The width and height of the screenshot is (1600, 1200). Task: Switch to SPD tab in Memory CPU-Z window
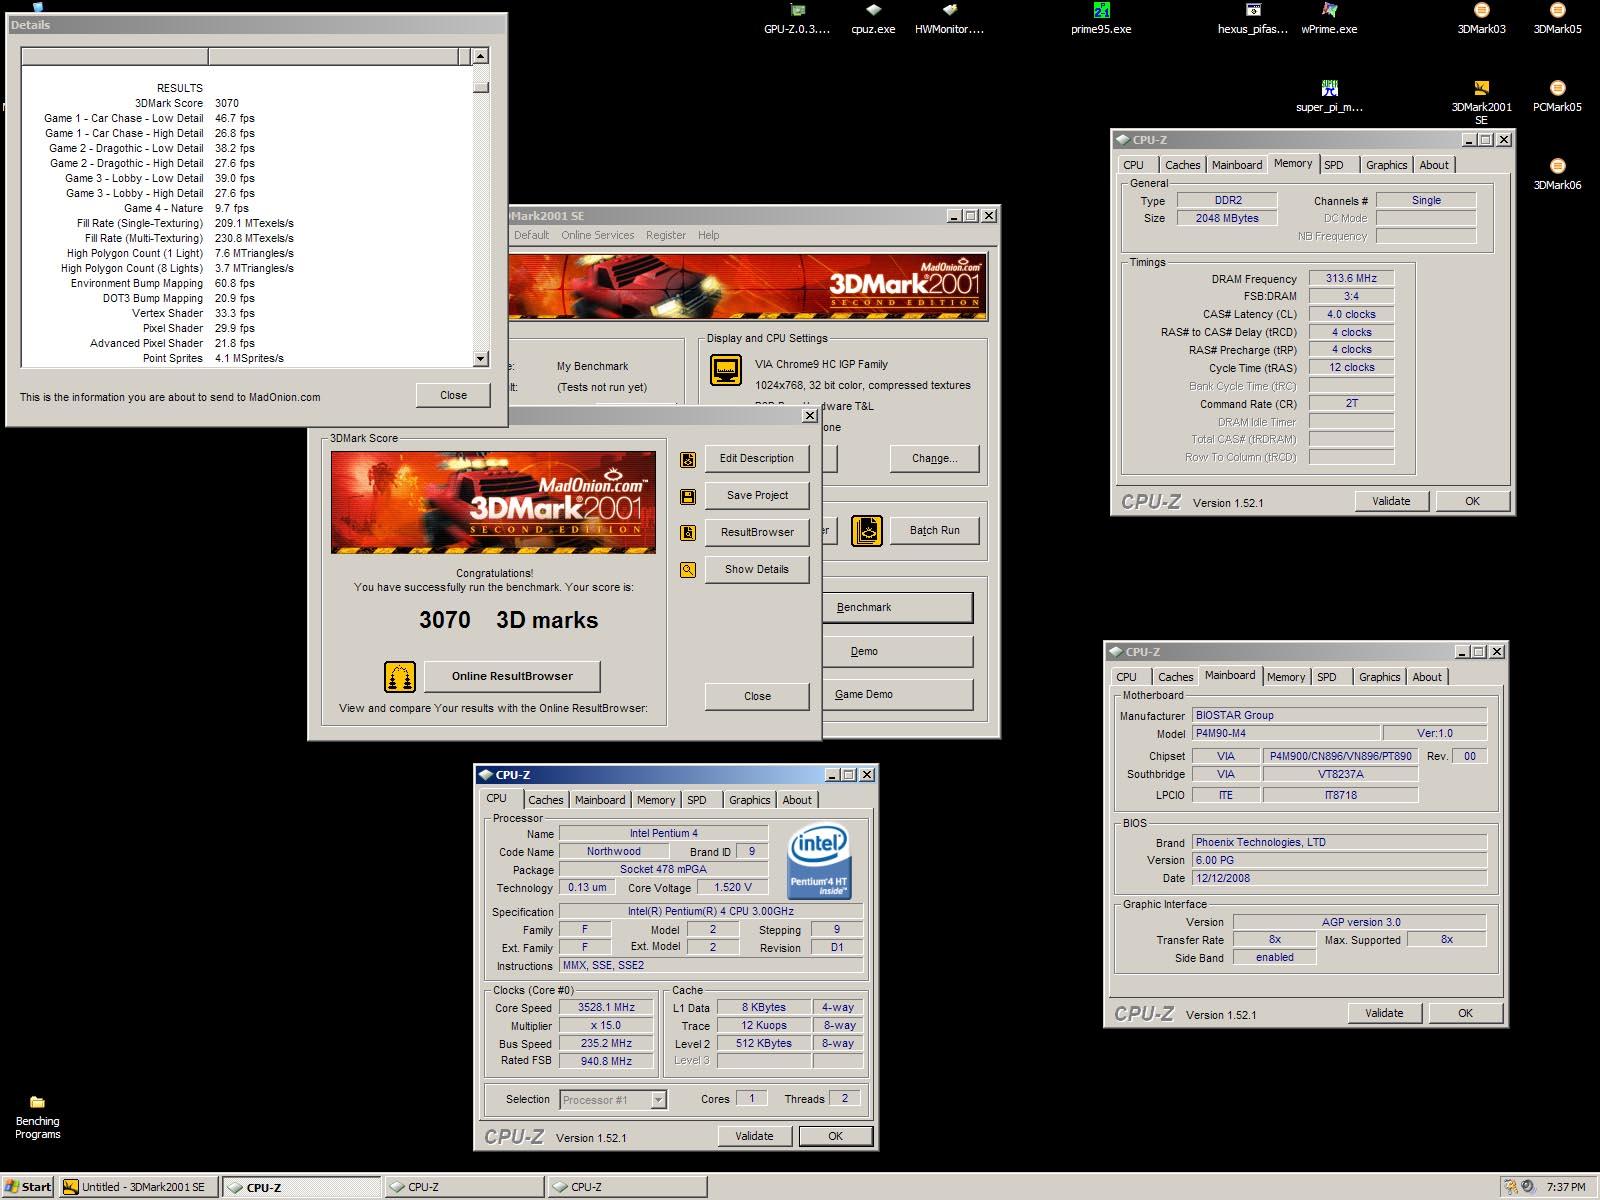tap(1334, 165)
